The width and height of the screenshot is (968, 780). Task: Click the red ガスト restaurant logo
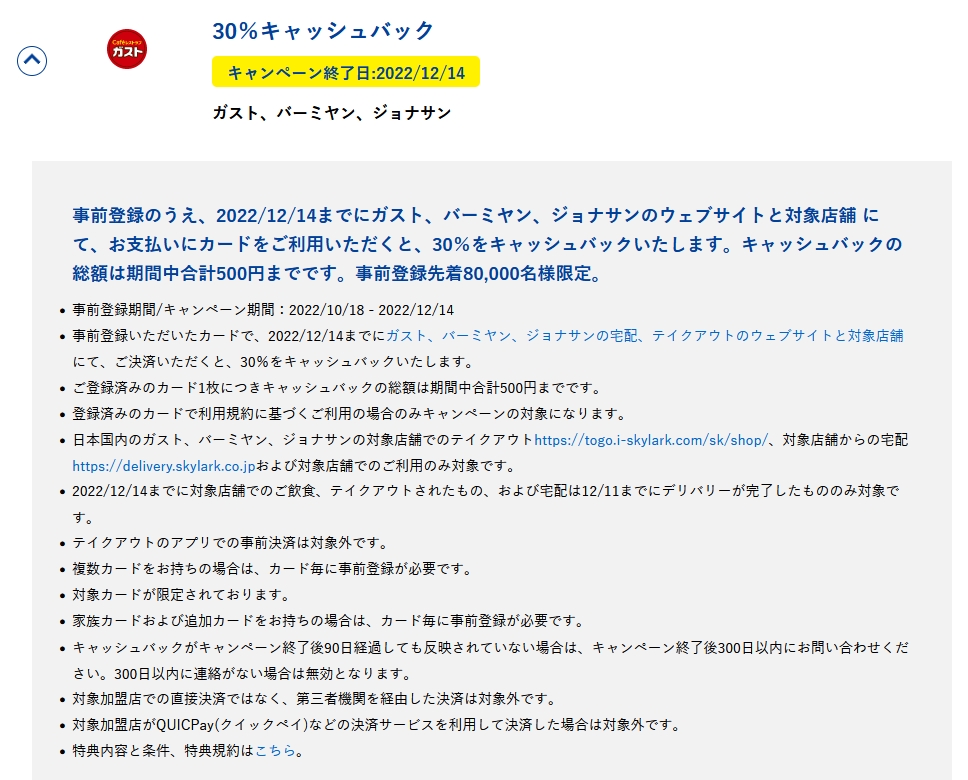pos(127,49)
